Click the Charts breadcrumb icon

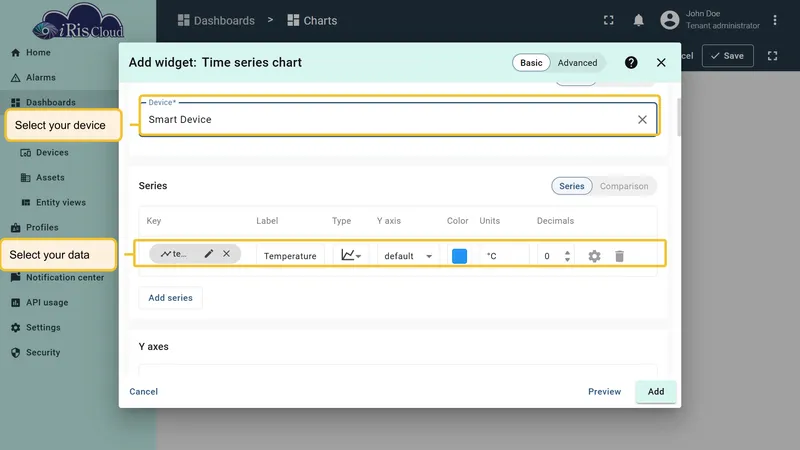[x=293, y=20]
